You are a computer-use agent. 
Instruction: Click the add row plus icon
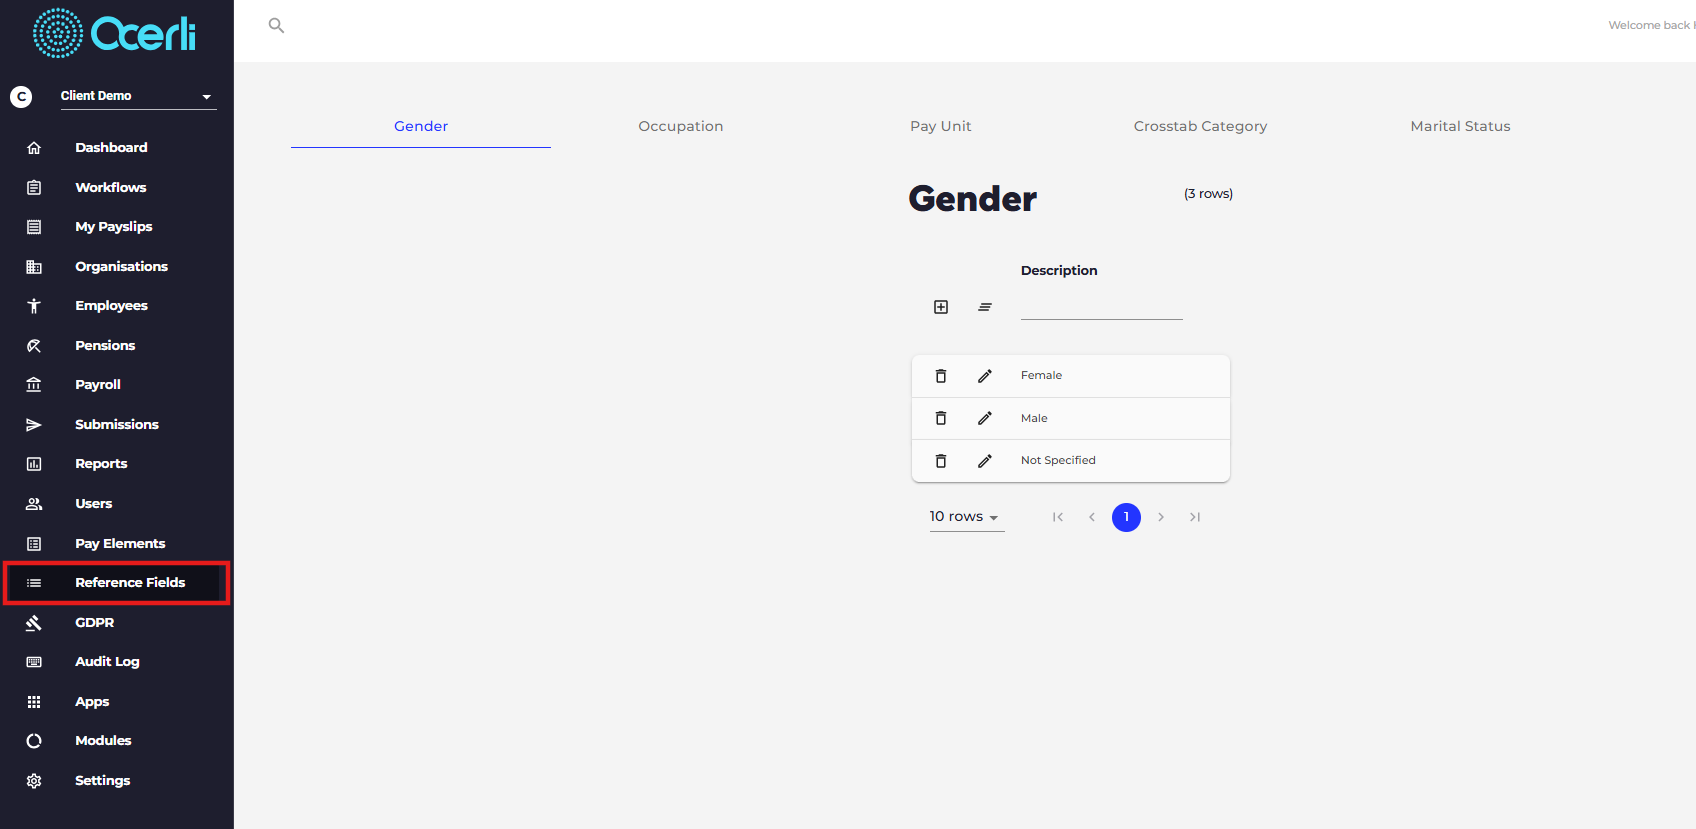pos(941,307)
